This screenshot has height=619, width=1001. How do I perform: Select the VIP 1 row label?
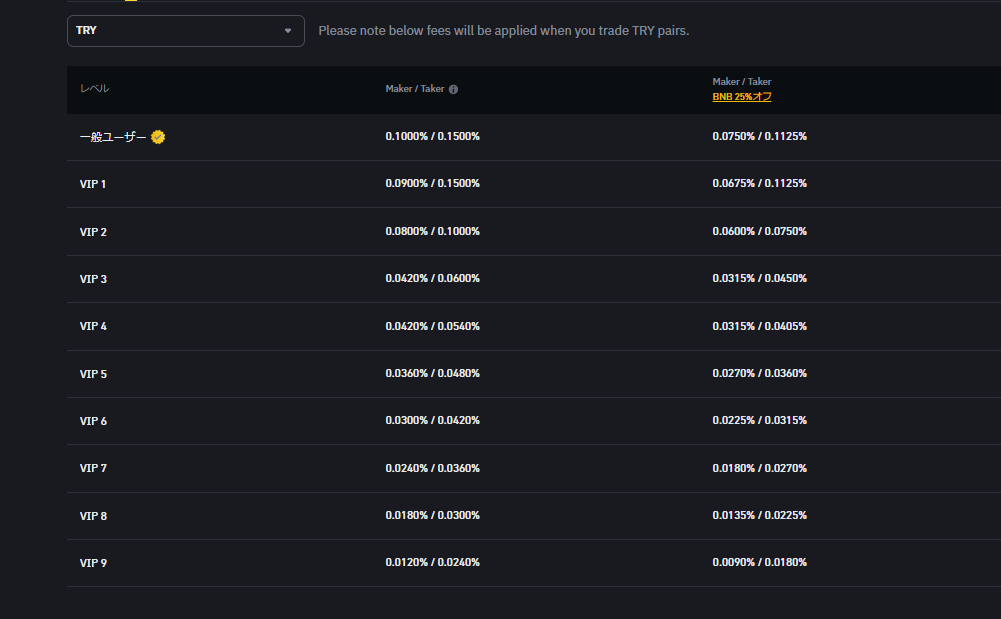93,184
